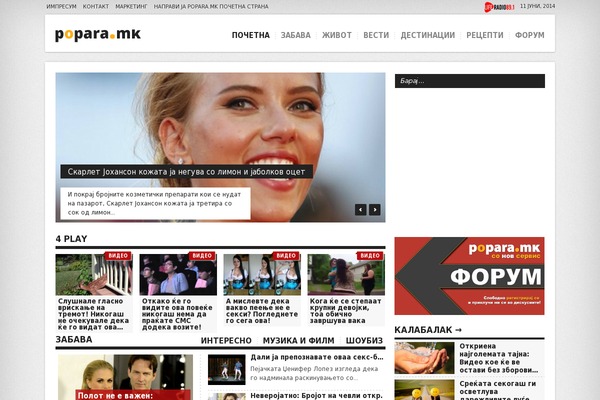
Task: Switch to Музика и филм tab
Action: 291,341
